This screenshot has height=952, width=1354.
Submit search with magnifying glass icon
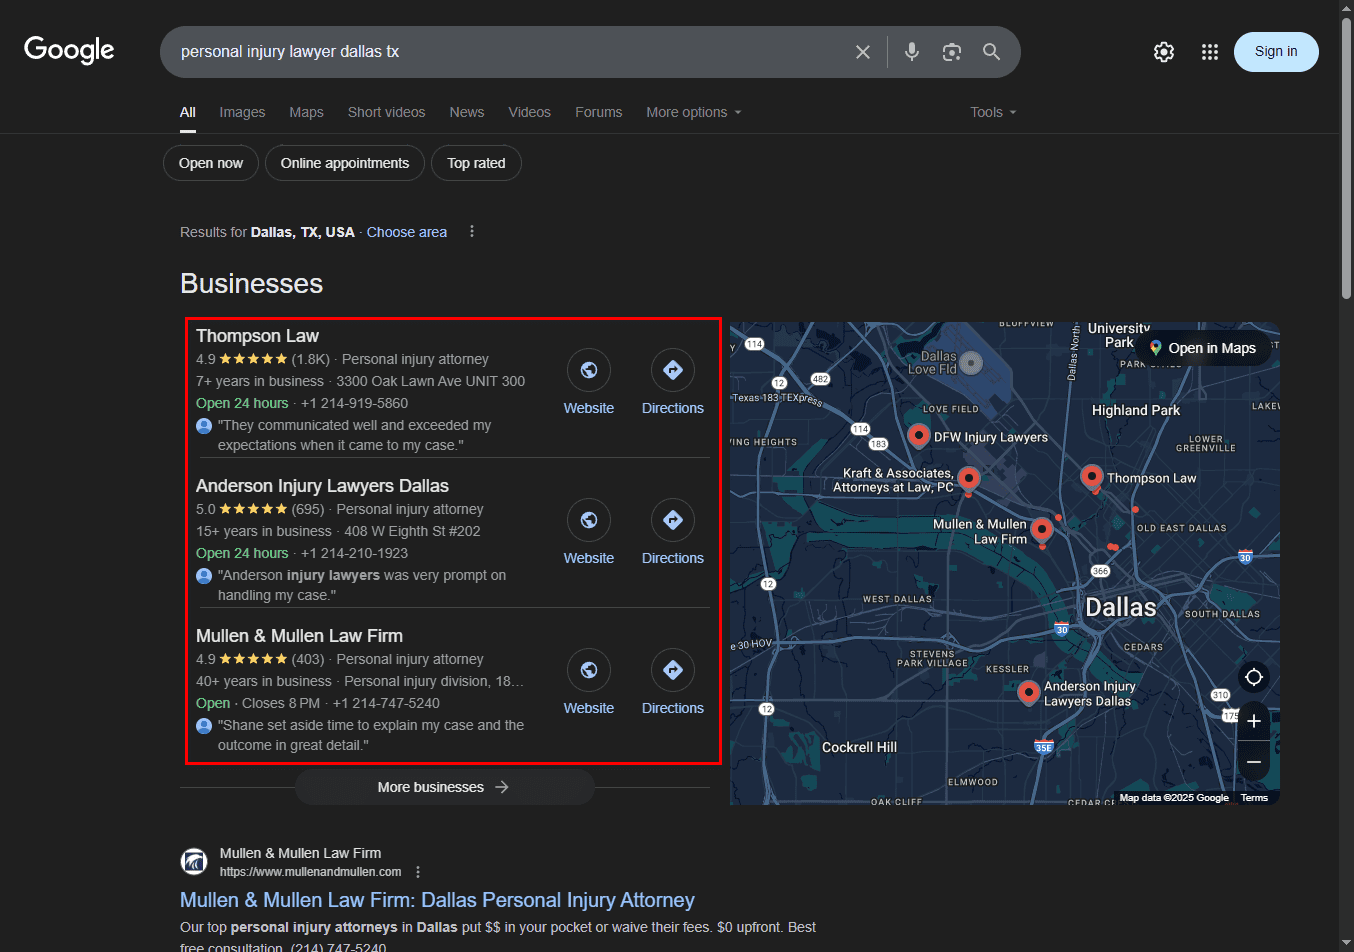[991, 52]
